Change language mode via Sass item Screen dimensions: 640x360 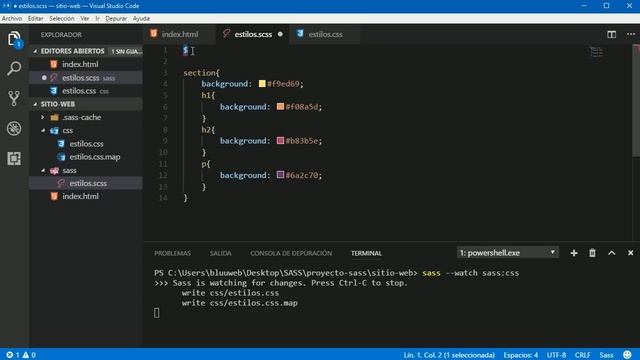point(606,355)
